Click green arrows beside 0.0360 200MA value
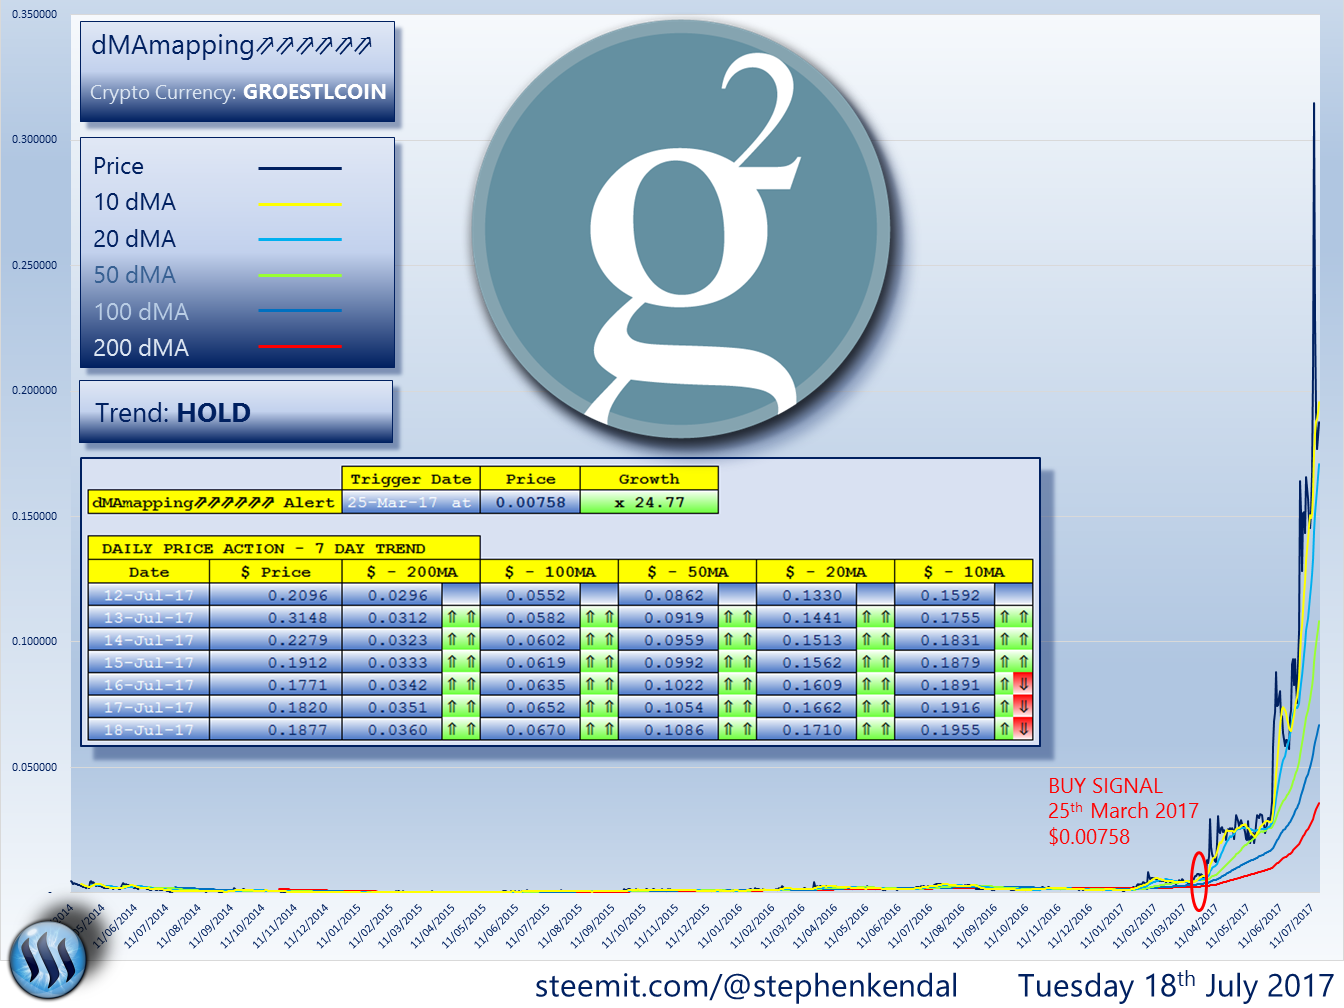 (x=461, y=730)
